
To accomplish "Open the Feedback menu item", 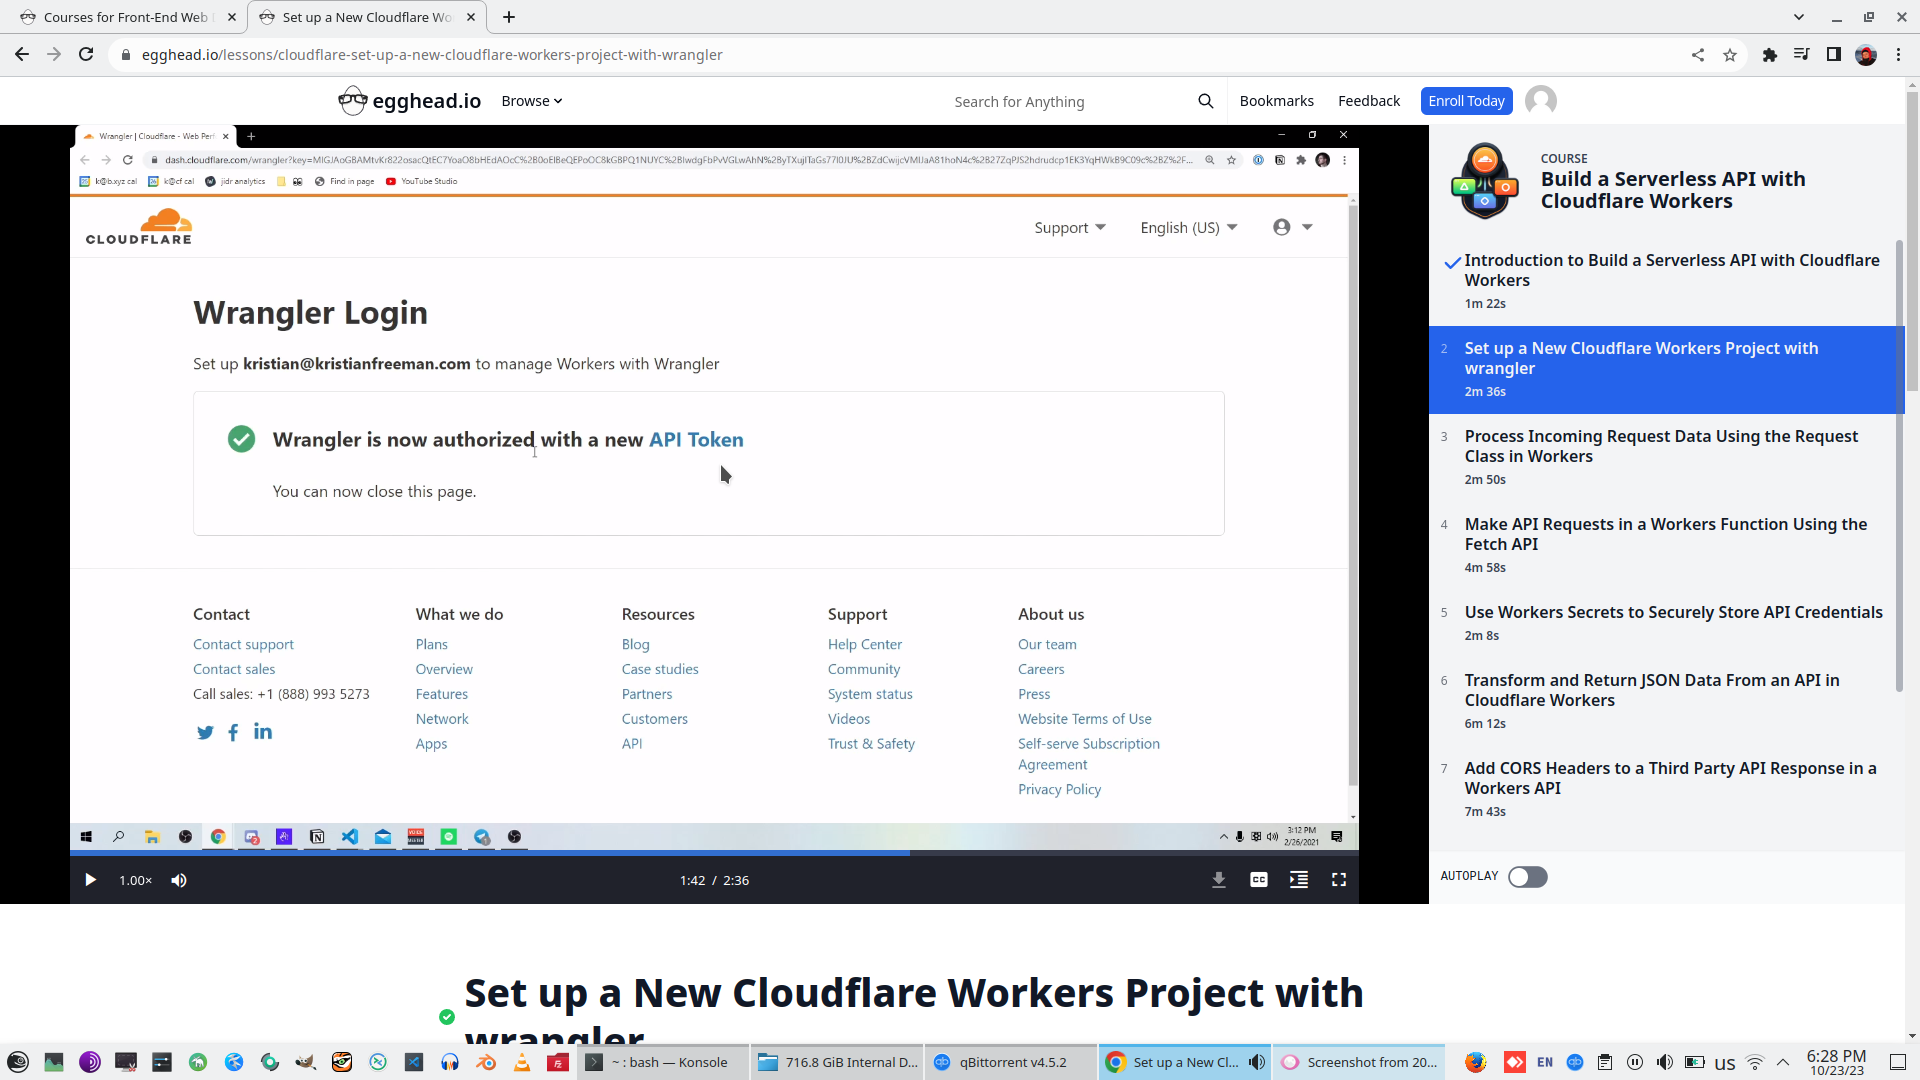I will point(1368,101).
